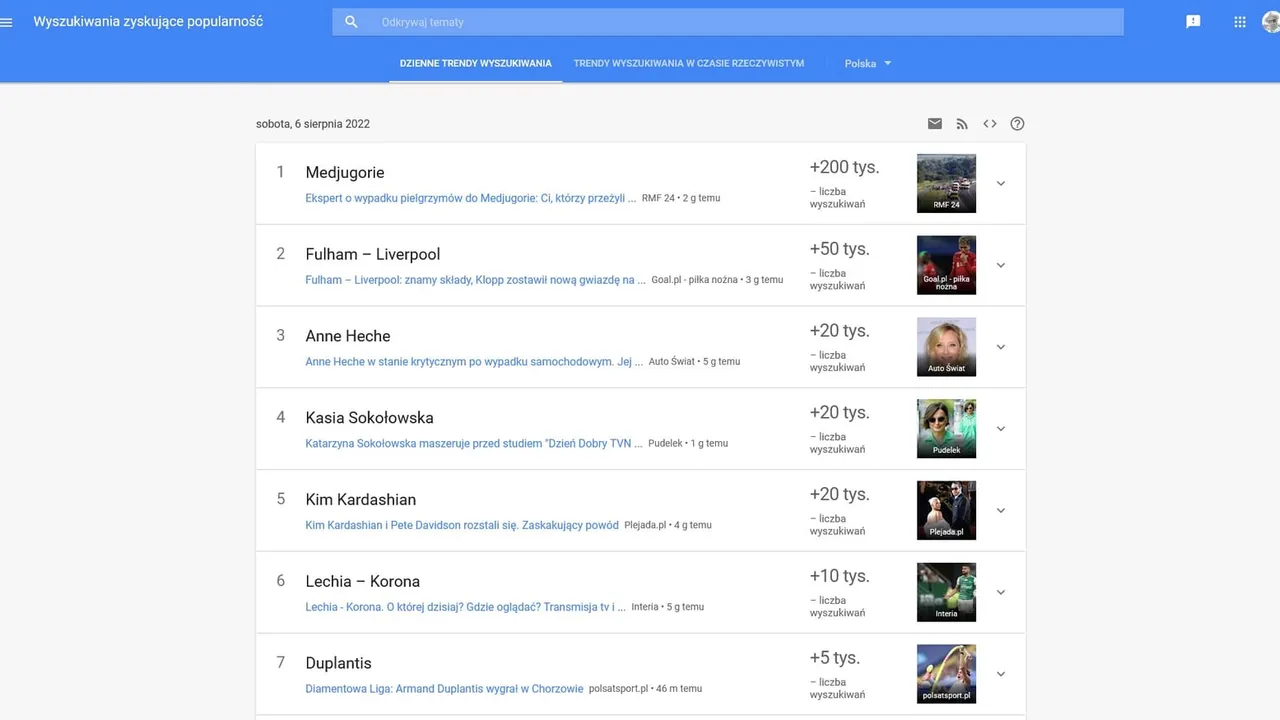The height and width of the screenshot is (720, 1280).
Task: Click the +200 tys. search count
Action: pyautogui.click(x=845, y=167)
